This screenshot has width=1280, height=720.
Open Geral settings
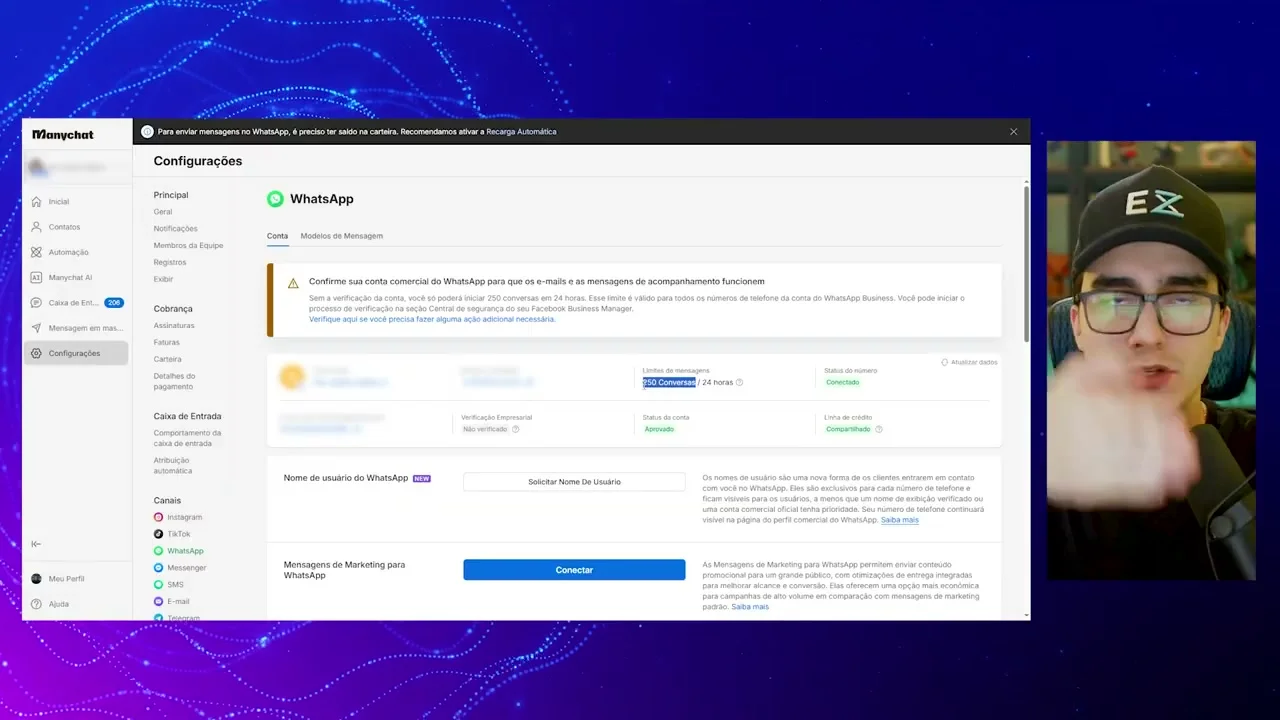(163, 212)
